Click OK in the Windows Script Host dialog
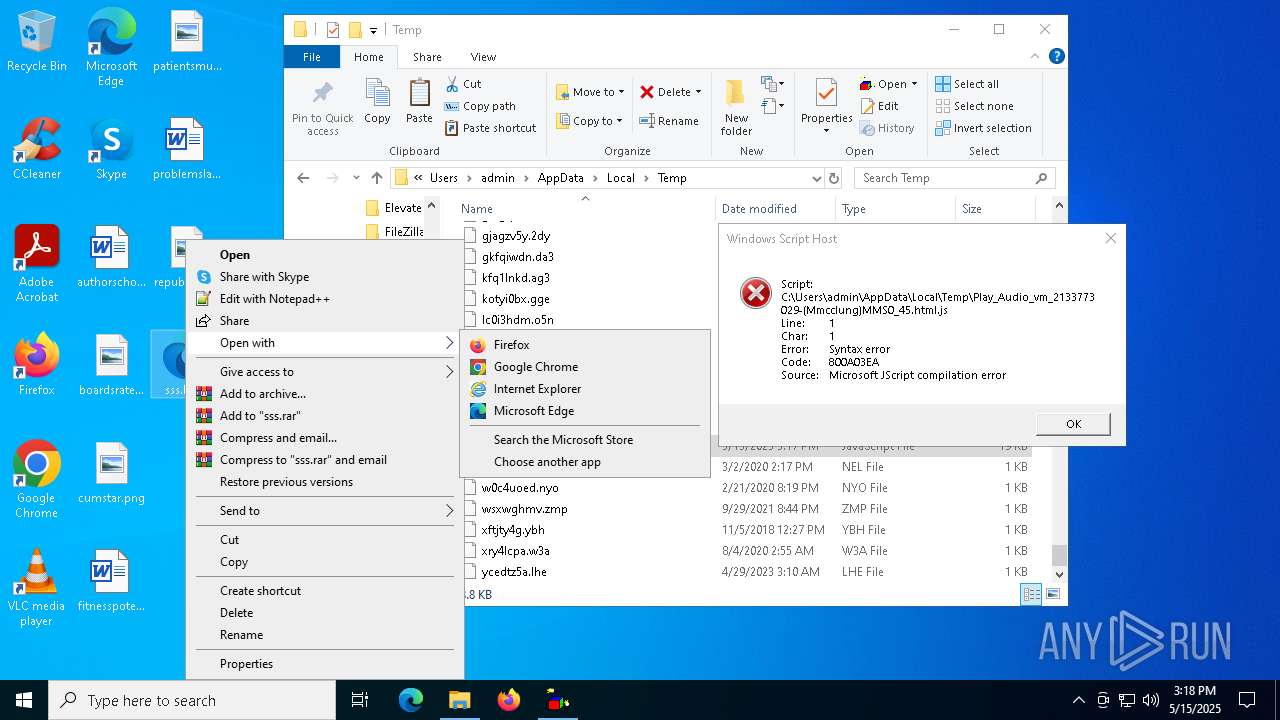Viewport: 1280px width, 720px height. (x=1073, y=424)
